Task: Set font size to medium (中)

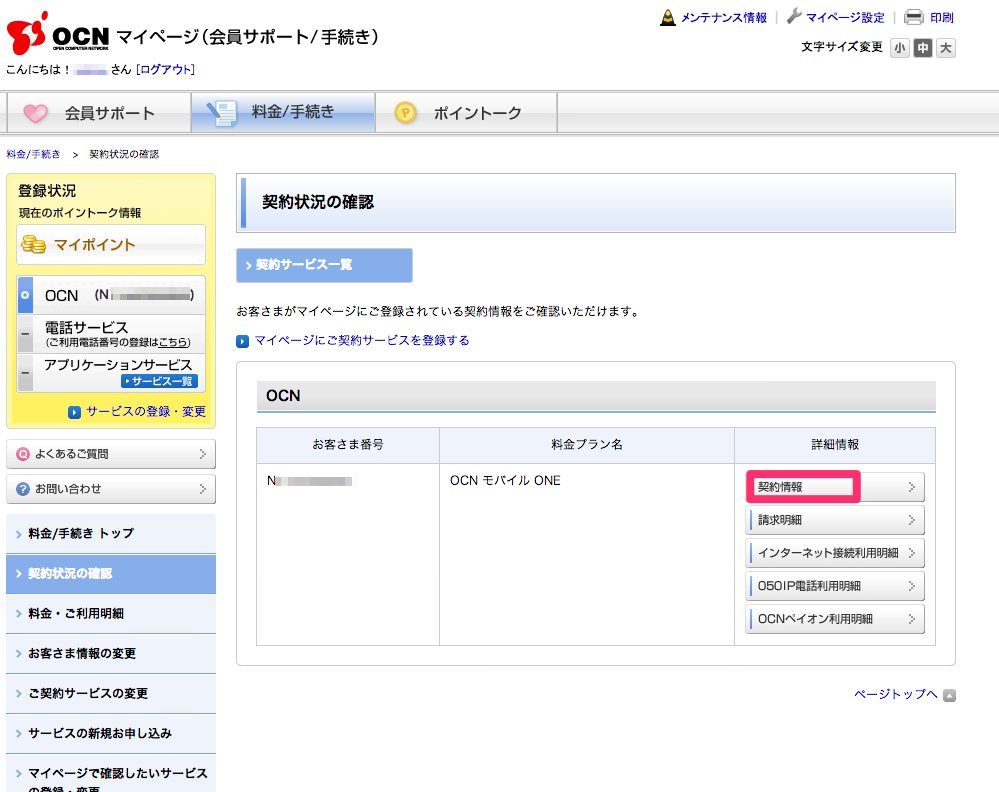Action: click(923, 48)
